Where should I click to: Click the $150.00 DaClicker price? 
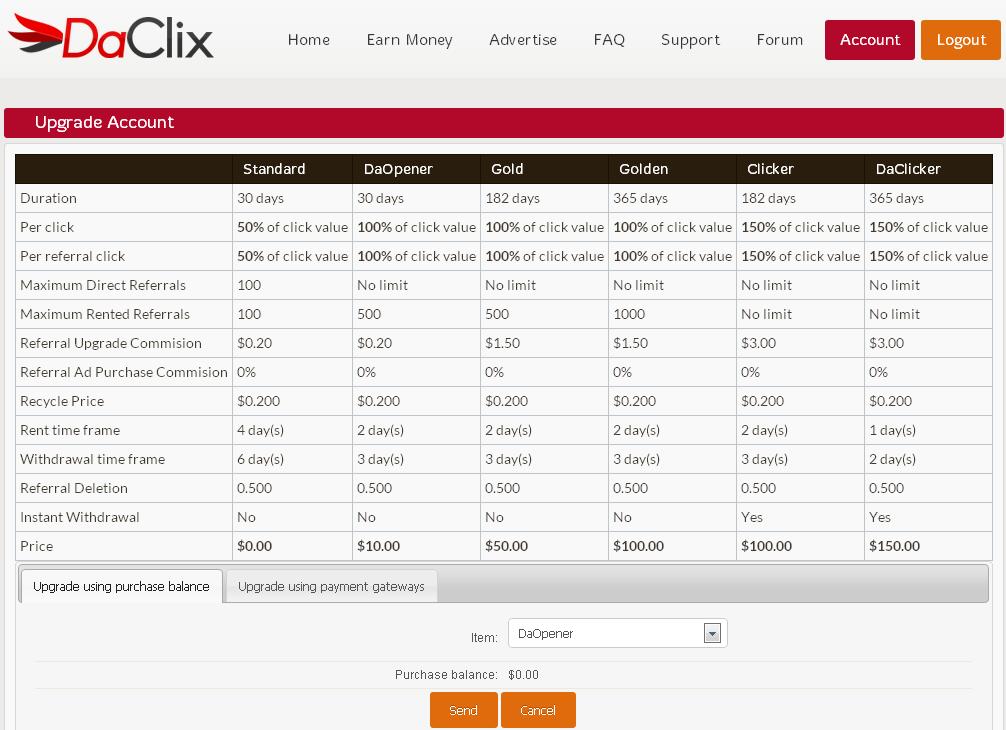[894, 546]
